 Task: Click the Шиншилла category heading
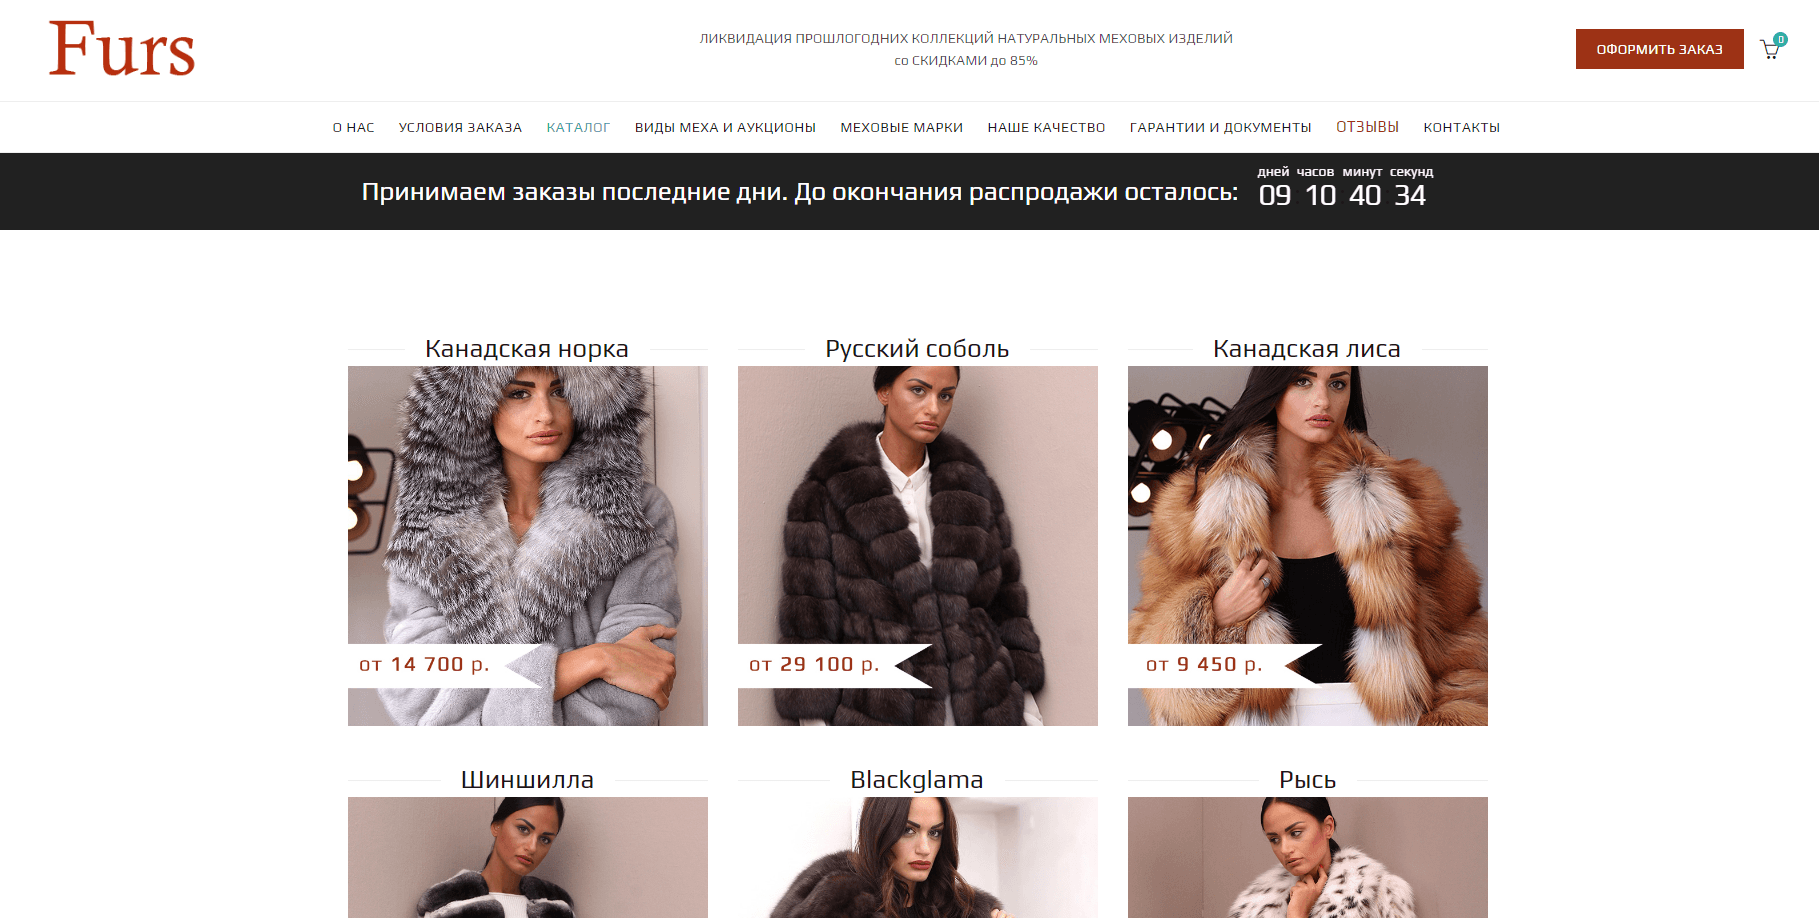click(527, 780)
